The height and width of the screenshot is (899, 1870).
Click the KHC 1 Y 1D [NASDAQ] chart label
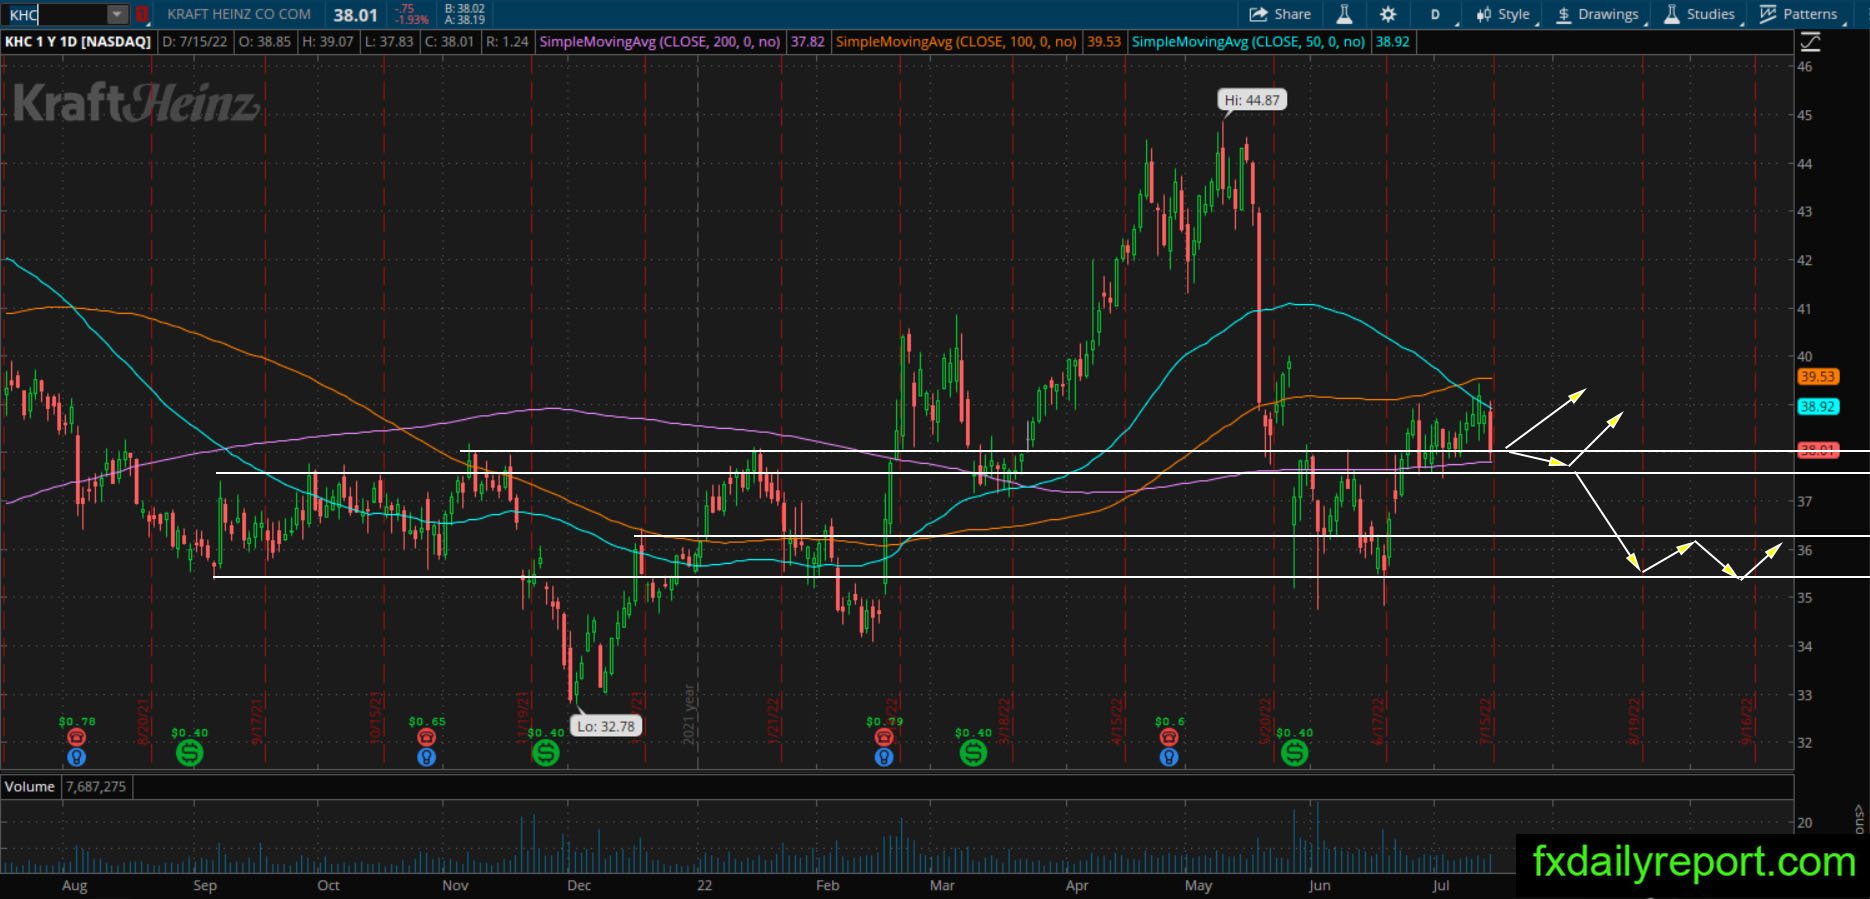(x=78, y=42)
